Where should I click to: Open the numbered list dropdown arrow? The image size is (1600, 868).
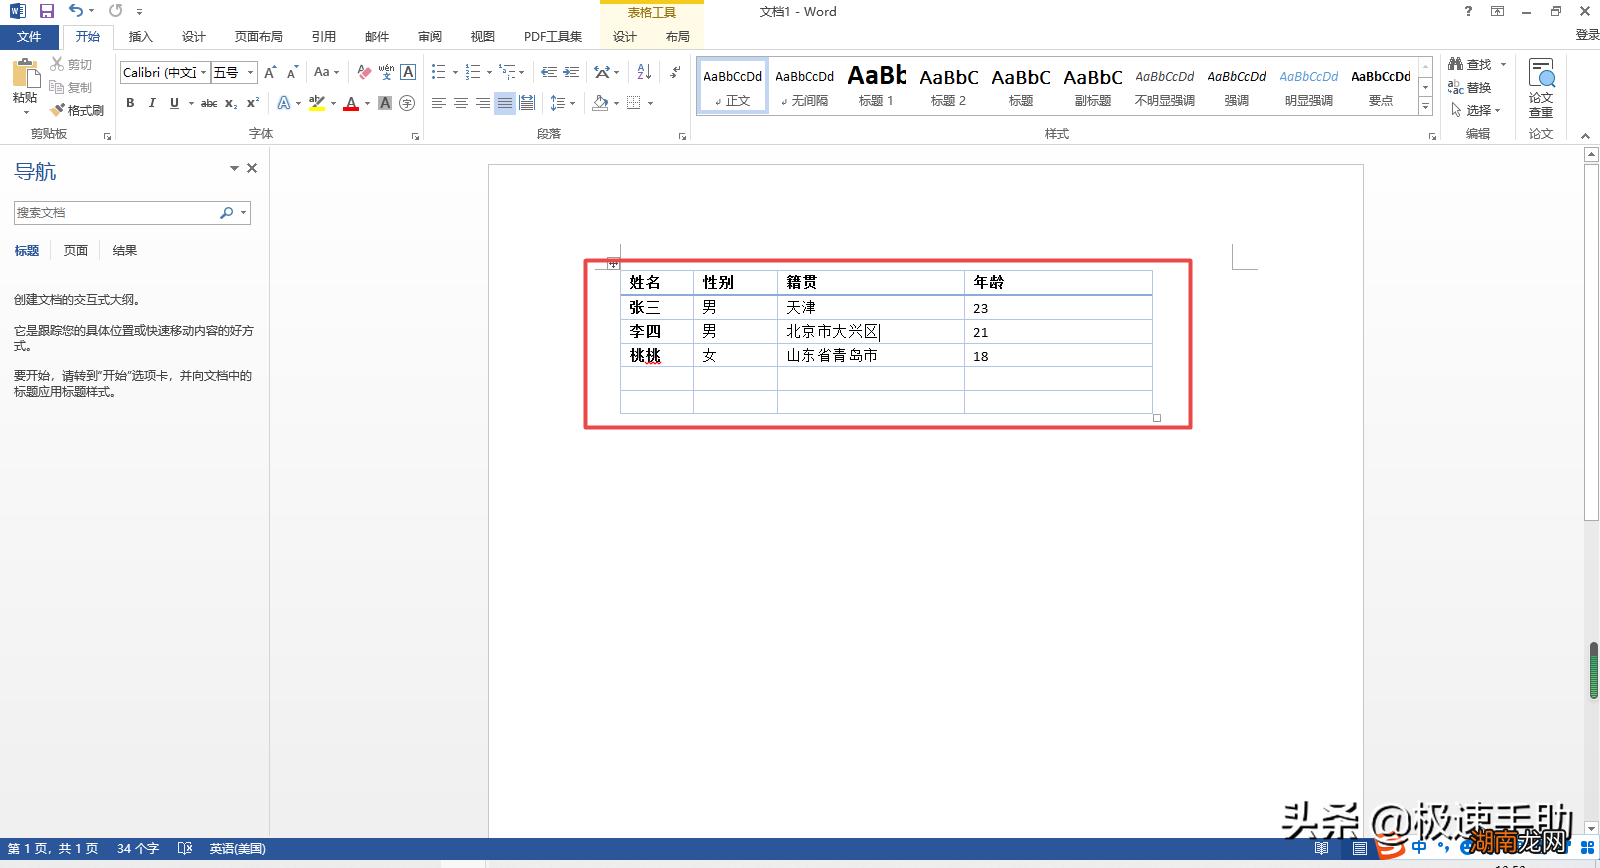click(x=489, y=73)
